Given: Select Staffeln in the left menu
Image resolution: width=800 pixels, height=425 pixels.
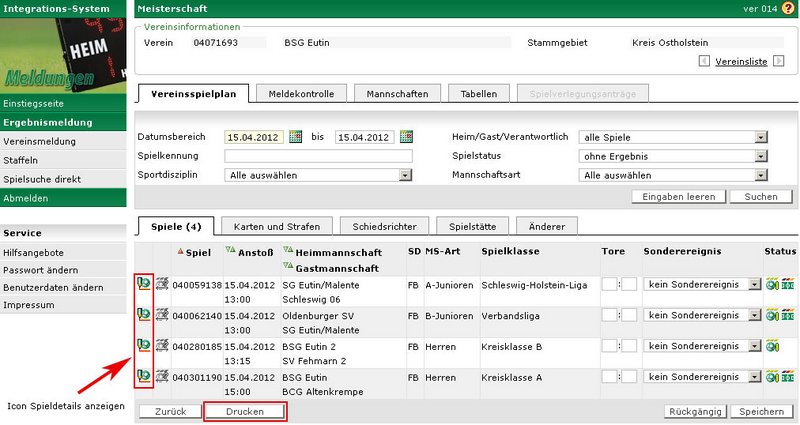Looking at the screenshot, I should (20, 160).
